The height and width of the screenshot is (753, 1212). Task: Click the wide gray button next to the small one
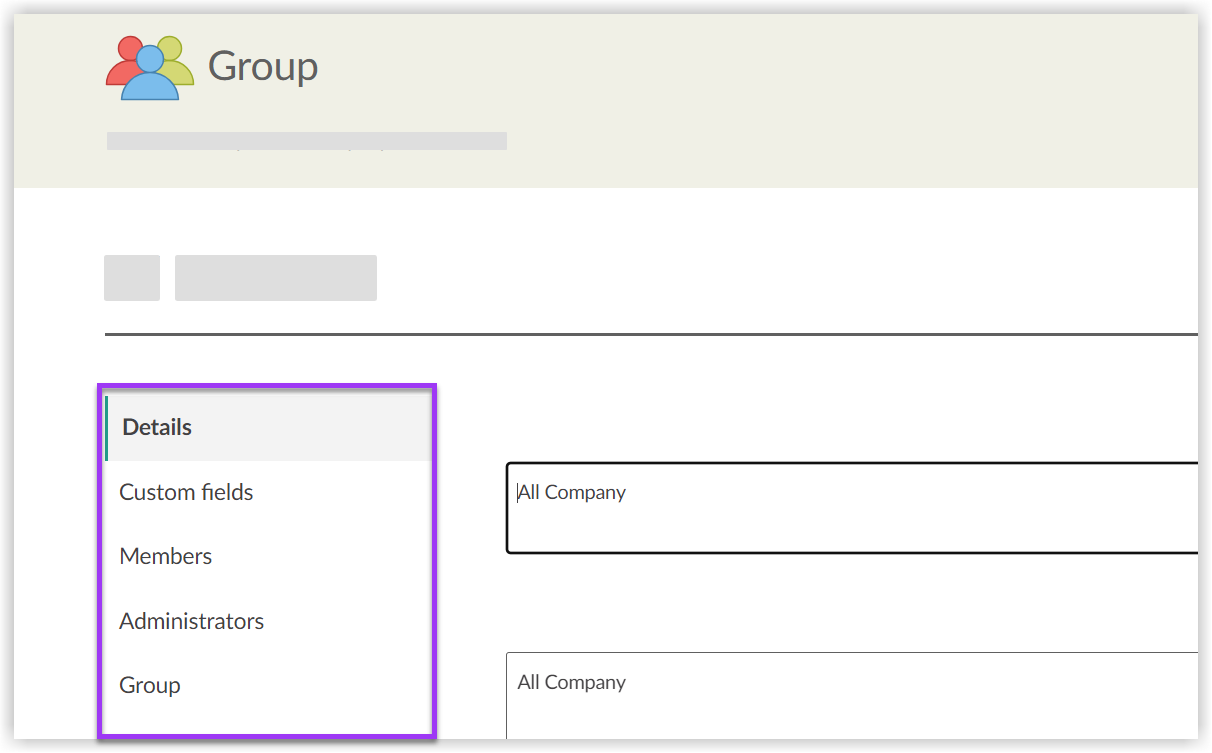(276, 277)
